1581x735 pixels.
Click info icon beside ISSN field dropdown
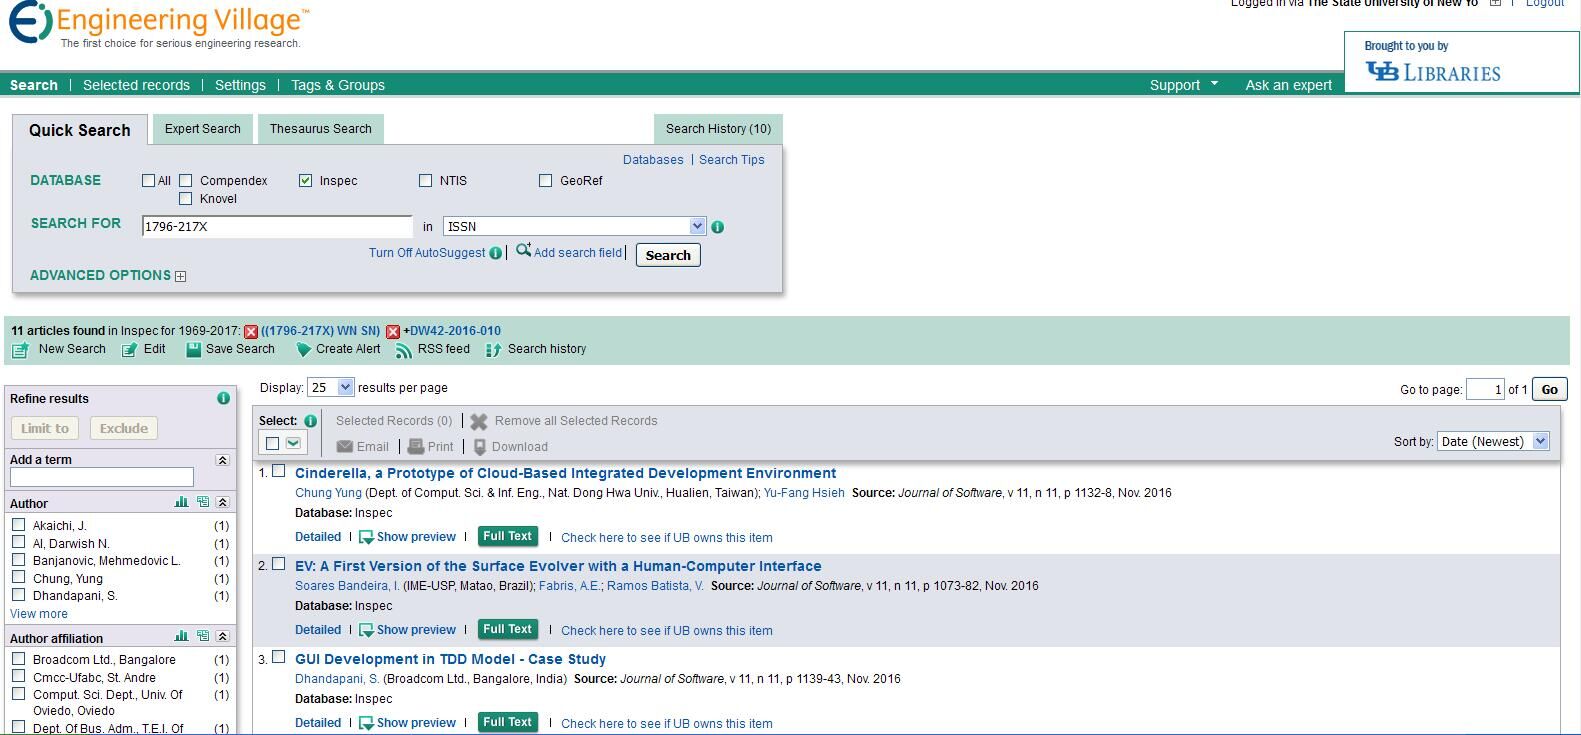pos(717,227)
